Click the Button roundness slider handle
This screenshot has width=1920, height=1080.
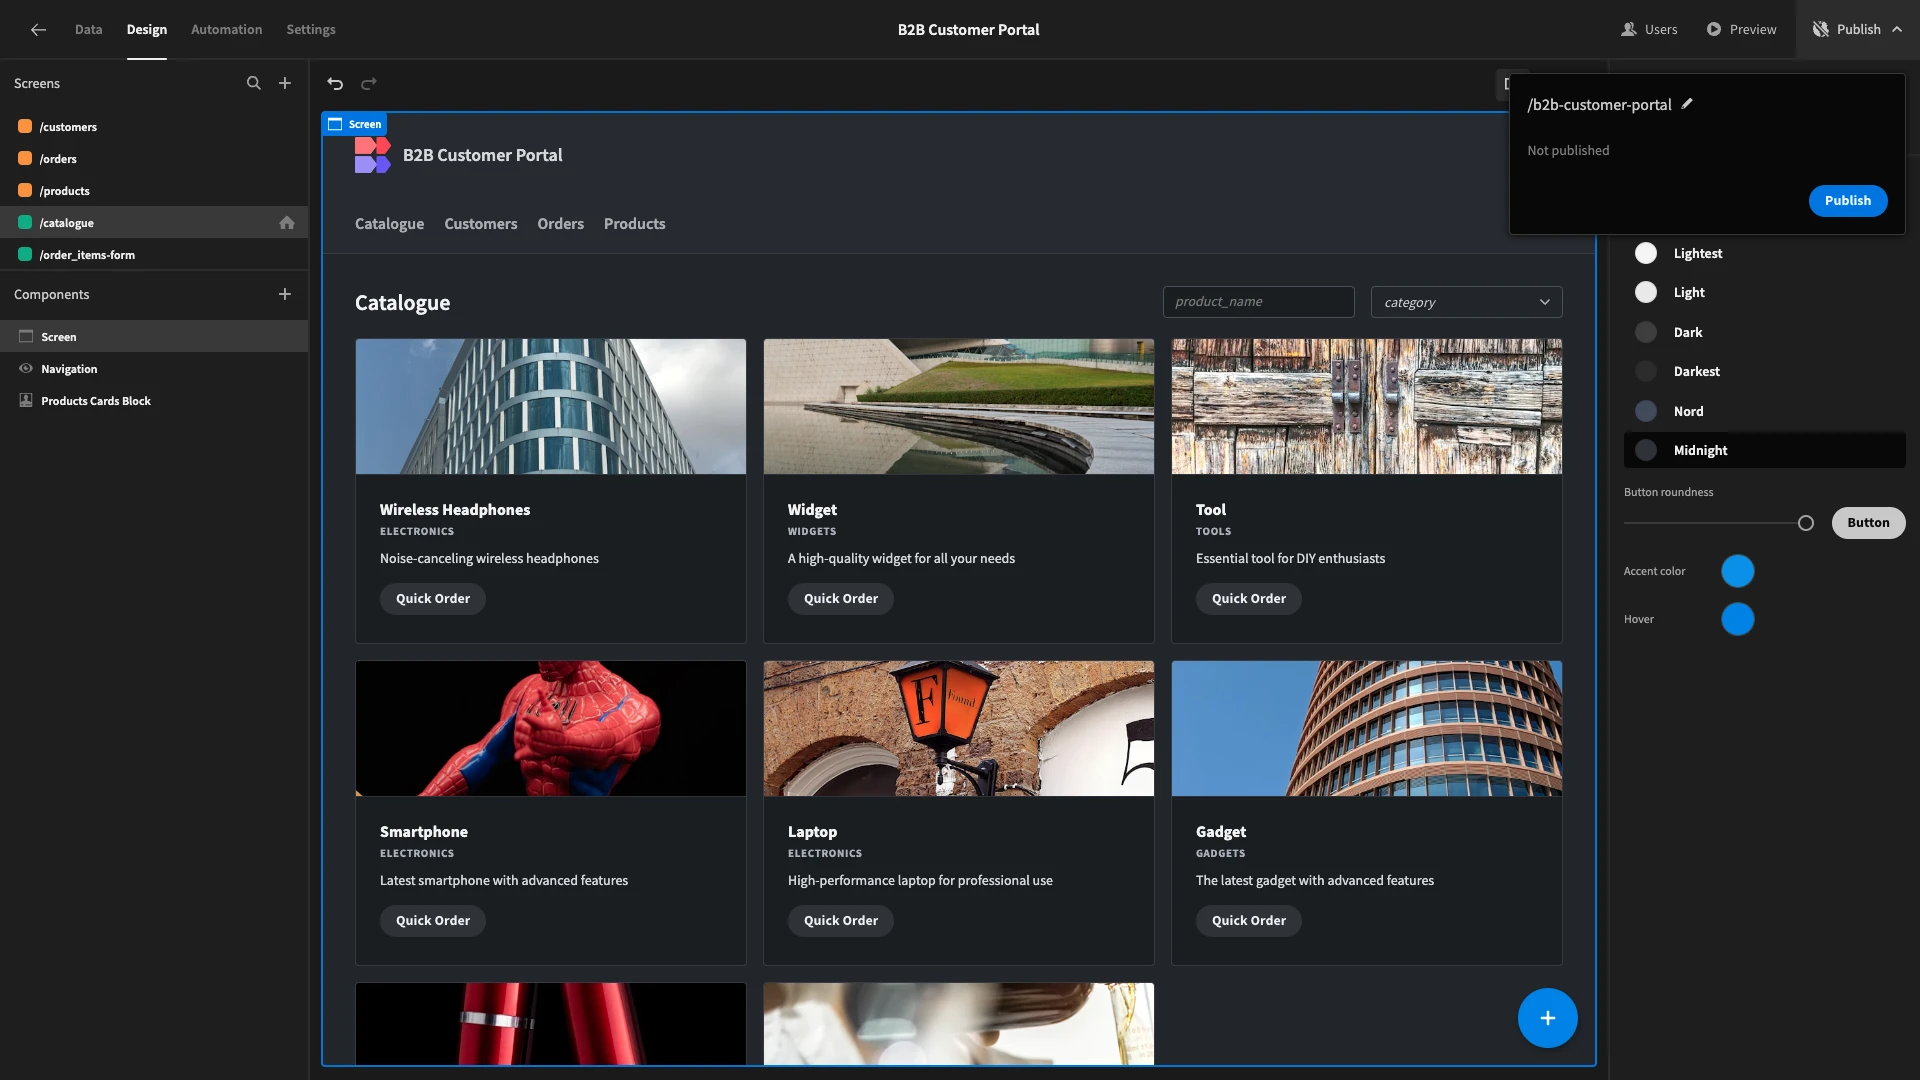[x=1805, y=523]
